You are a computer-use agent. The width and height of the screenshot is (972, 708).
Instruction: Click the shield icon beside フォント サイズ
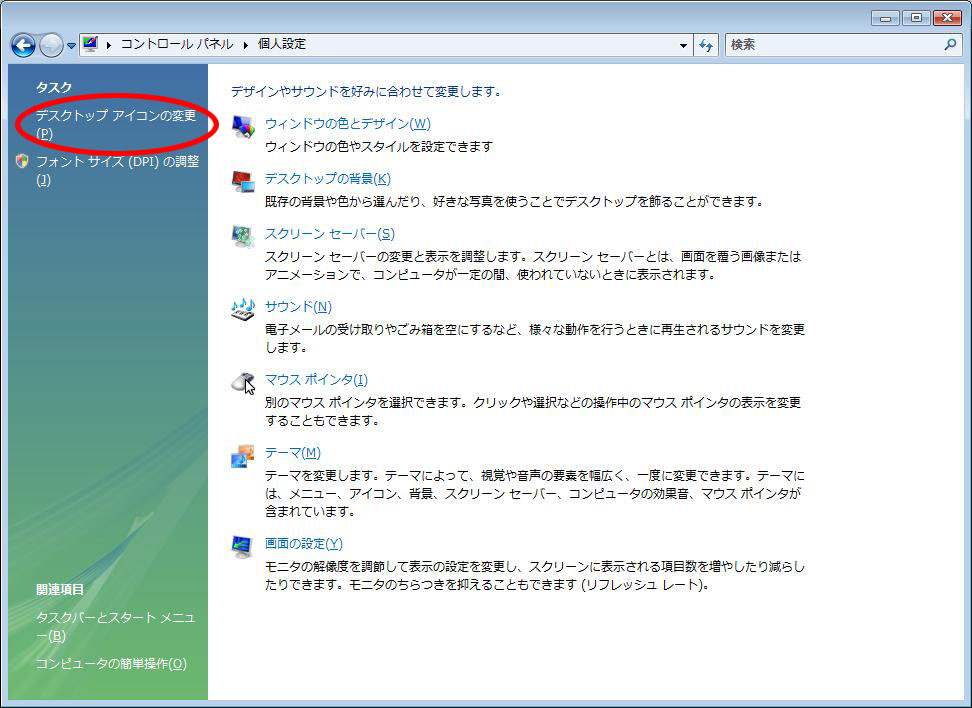pyautogui.click(x=22, y=162)
